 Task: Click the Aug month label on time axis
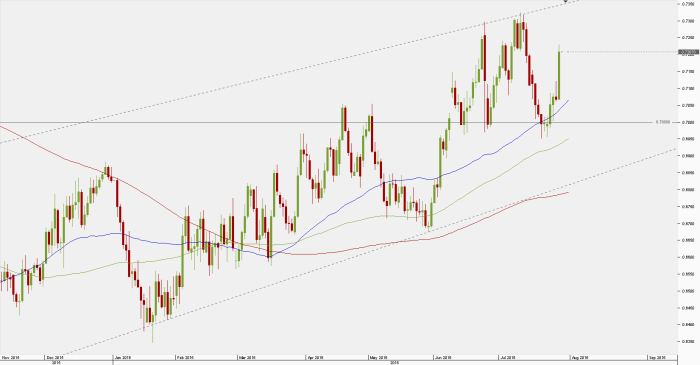579,357
